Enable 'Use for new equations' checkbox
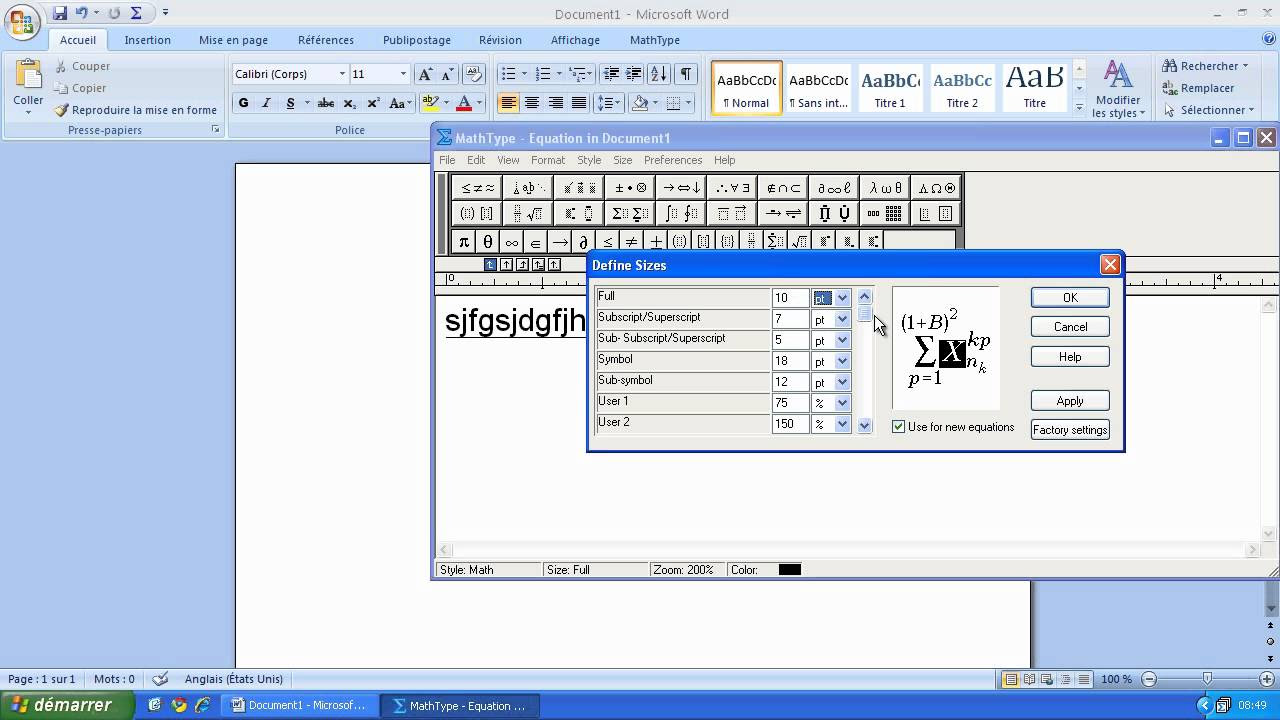Screen dimensions: 1280x720 898,426
